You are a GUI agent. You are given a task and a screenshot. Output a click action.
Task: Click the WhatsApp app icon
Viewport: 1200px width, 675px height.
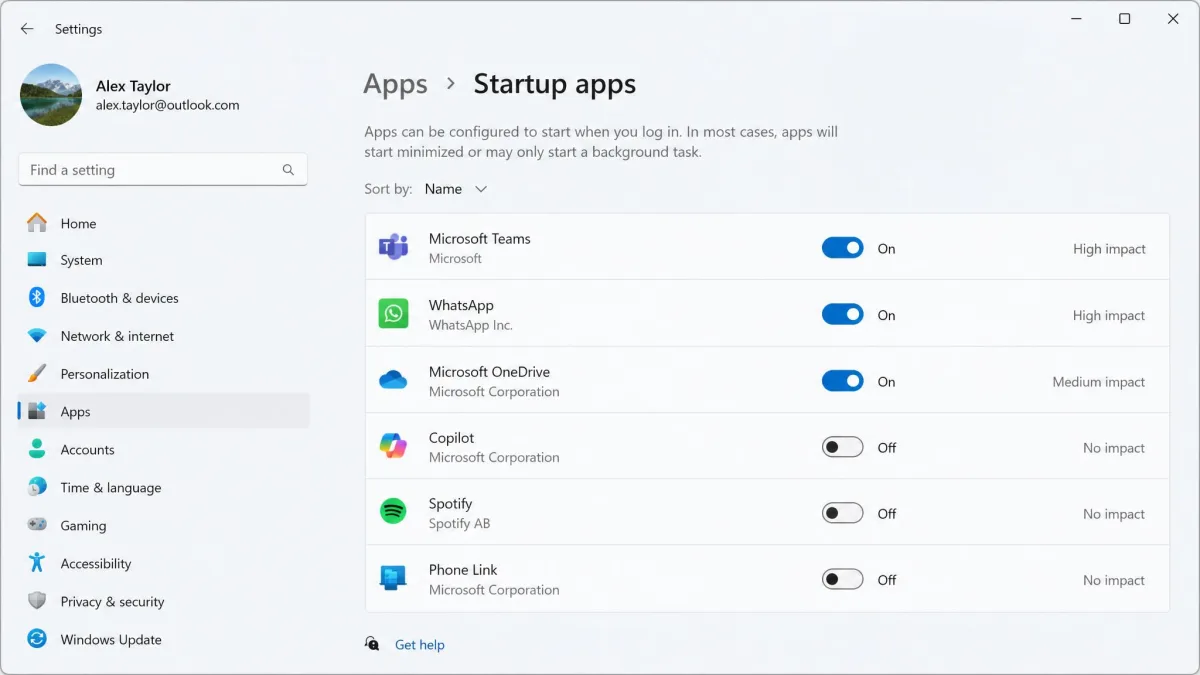[393, 313]
